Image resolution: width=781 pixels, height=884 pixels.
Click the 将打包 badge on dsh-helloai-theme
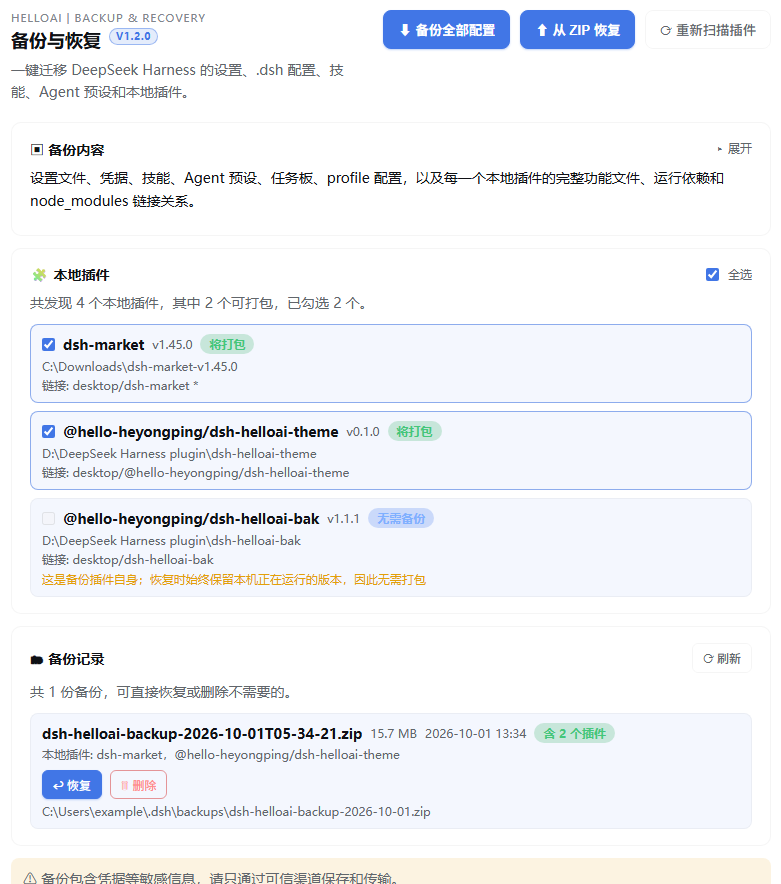point(414,432)
